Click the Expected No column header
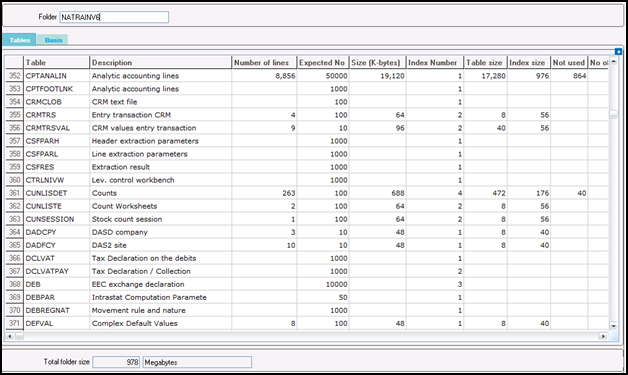This screenshot has height=375, width=628. pyautogui.click(x=323, y=62)
